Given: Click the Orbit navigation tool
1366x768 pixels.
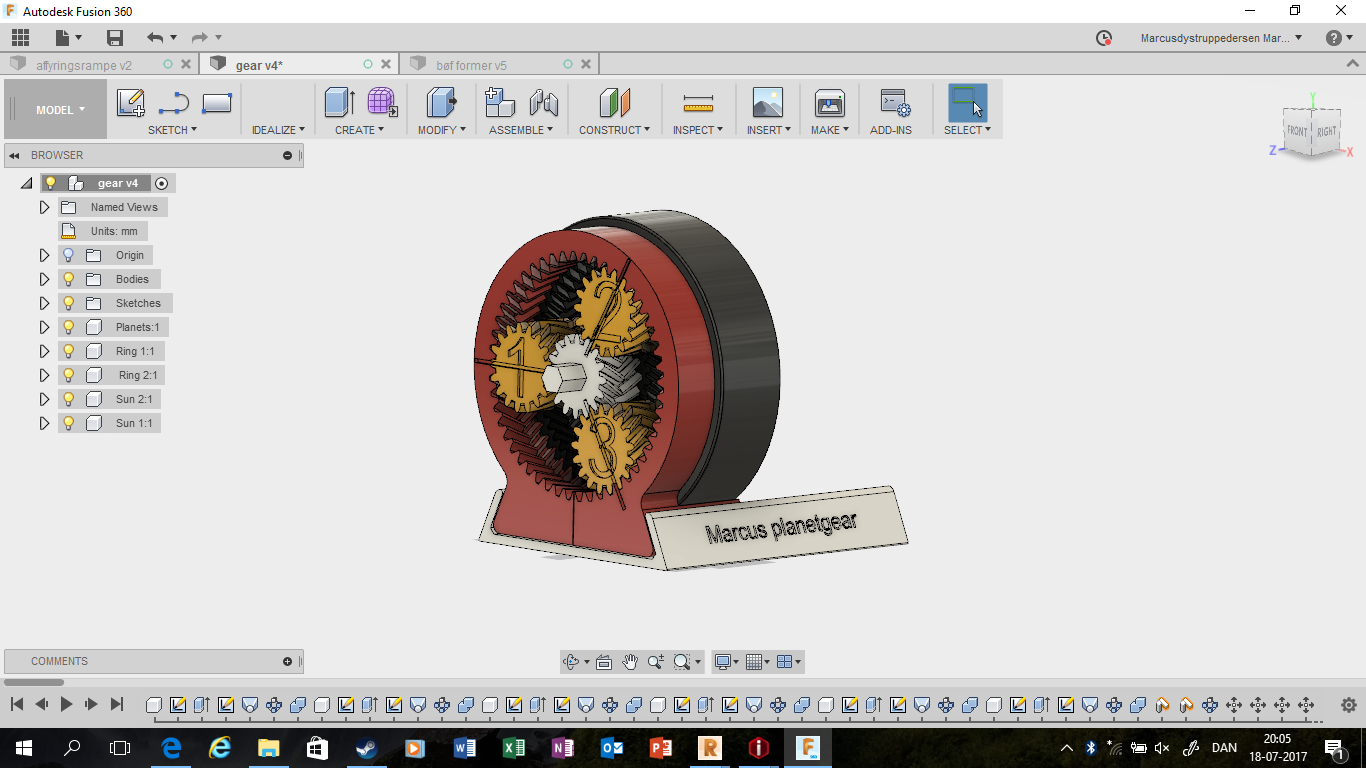Looking at the screenshot, I should pyautogui.click(x=572, y=662).
